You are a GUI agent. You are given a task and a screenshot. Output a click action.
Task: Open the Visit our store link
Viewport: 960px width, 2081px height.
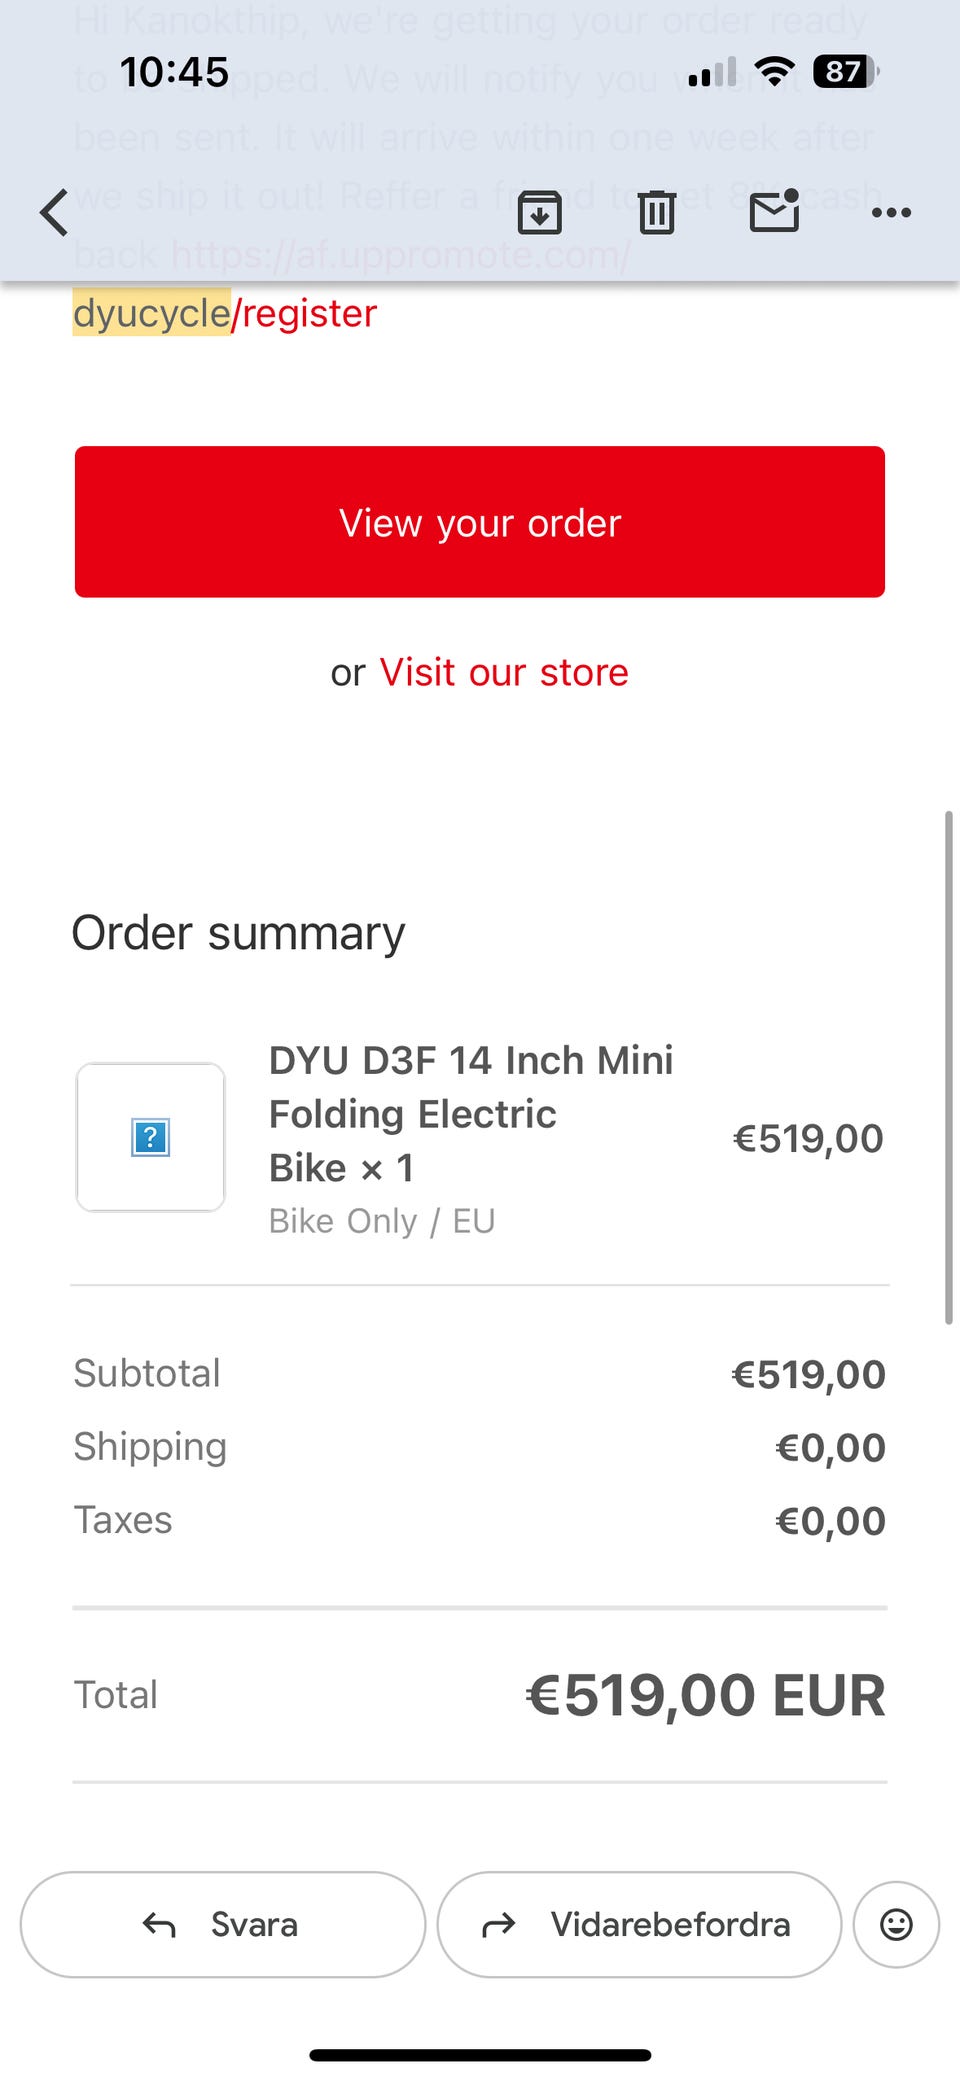tap(504, 672)
